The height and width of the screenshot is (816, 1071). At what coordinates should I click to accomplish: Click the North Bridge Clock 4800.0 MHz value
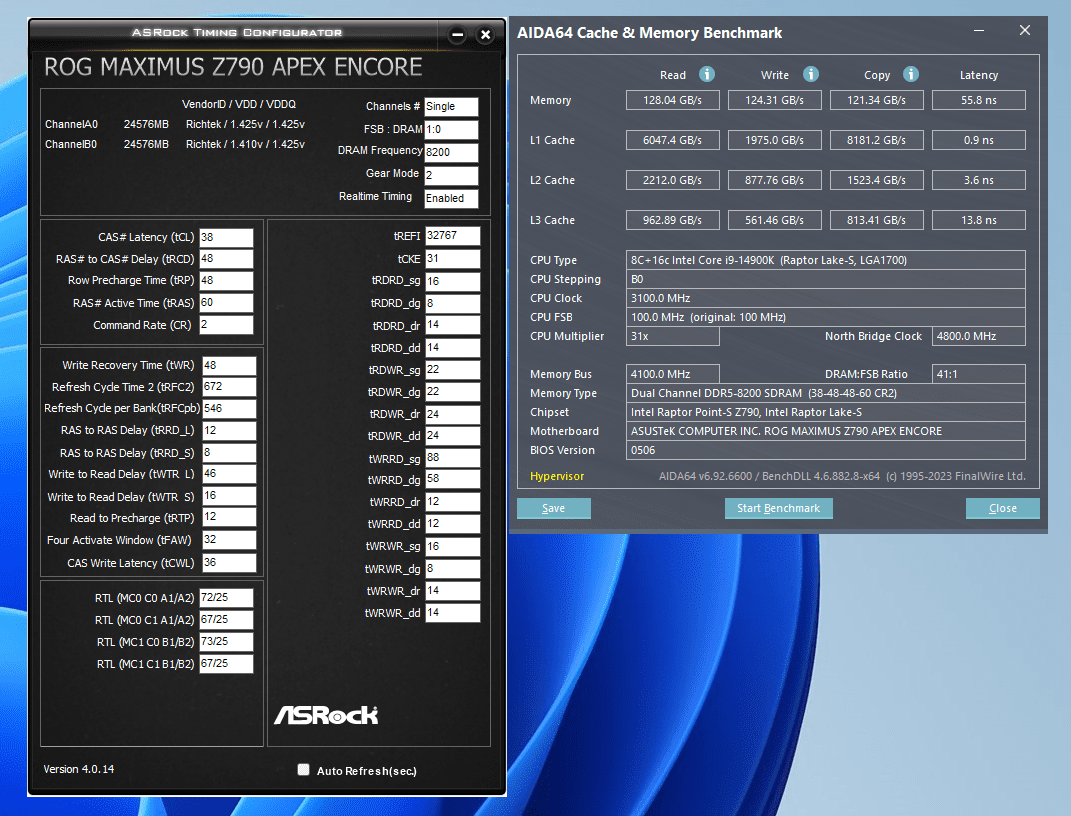[979, 336]
